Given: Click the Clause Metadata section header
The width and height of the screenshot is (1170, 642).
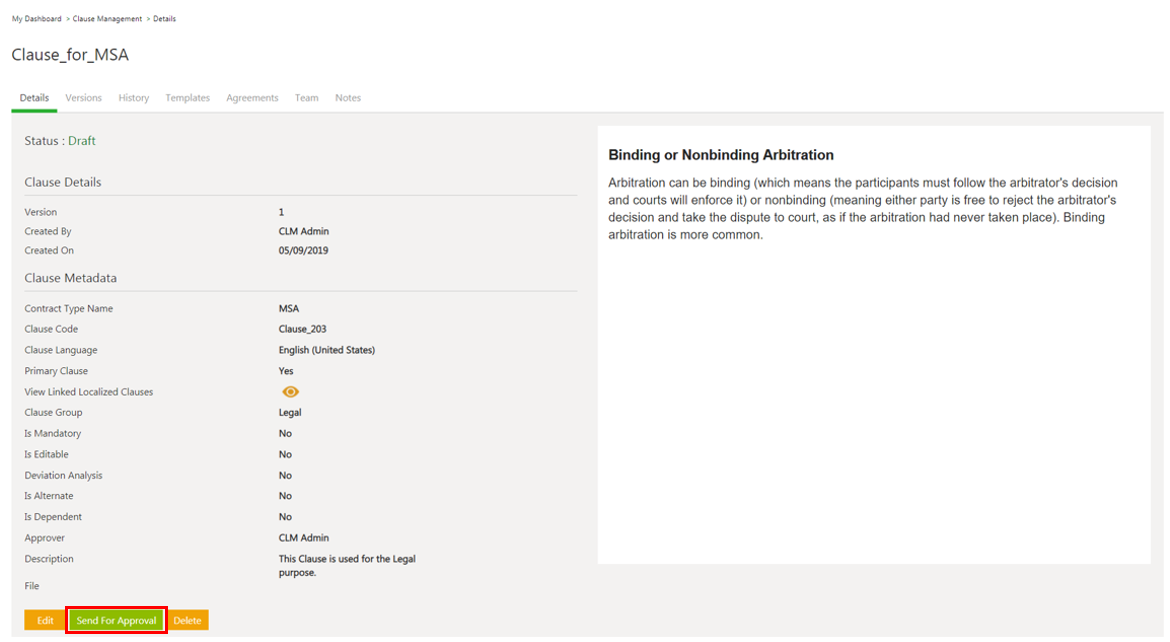Looking at the screenshot, I should pyautogui.click(x=70, y=278).
